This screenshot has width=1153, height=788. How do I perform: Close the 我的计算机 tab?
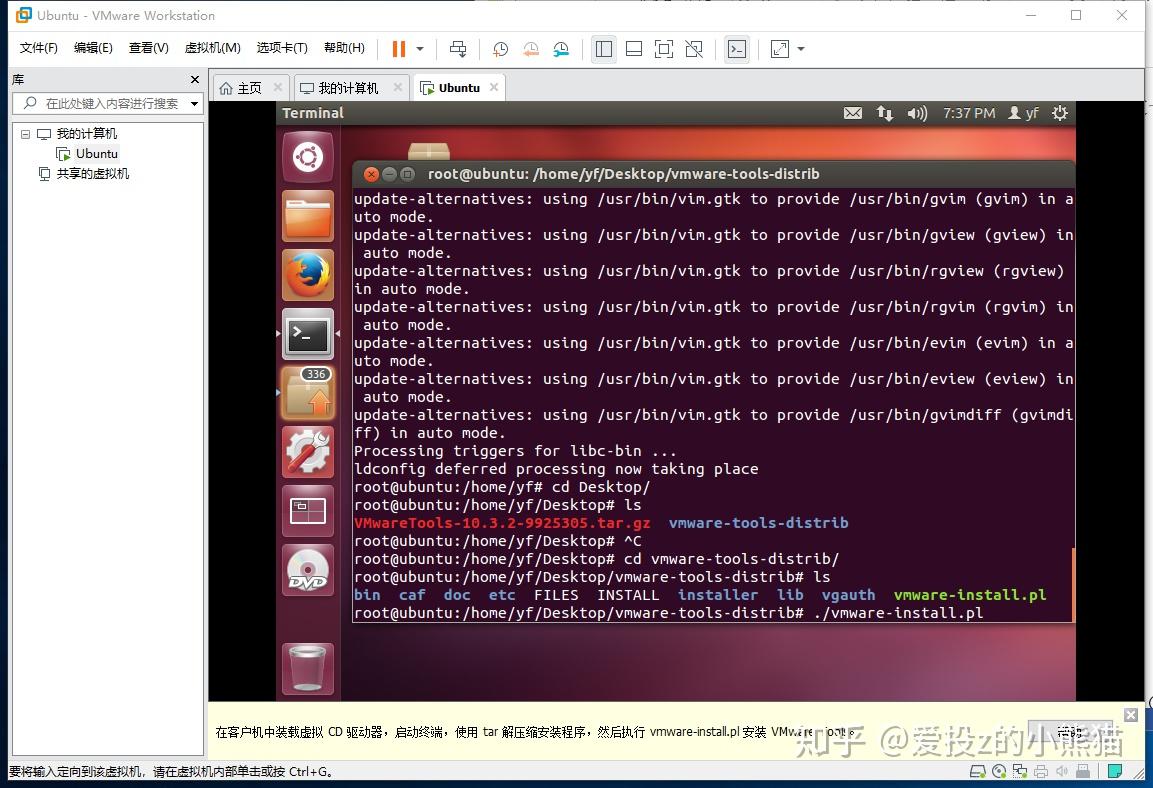click(397, 87)
